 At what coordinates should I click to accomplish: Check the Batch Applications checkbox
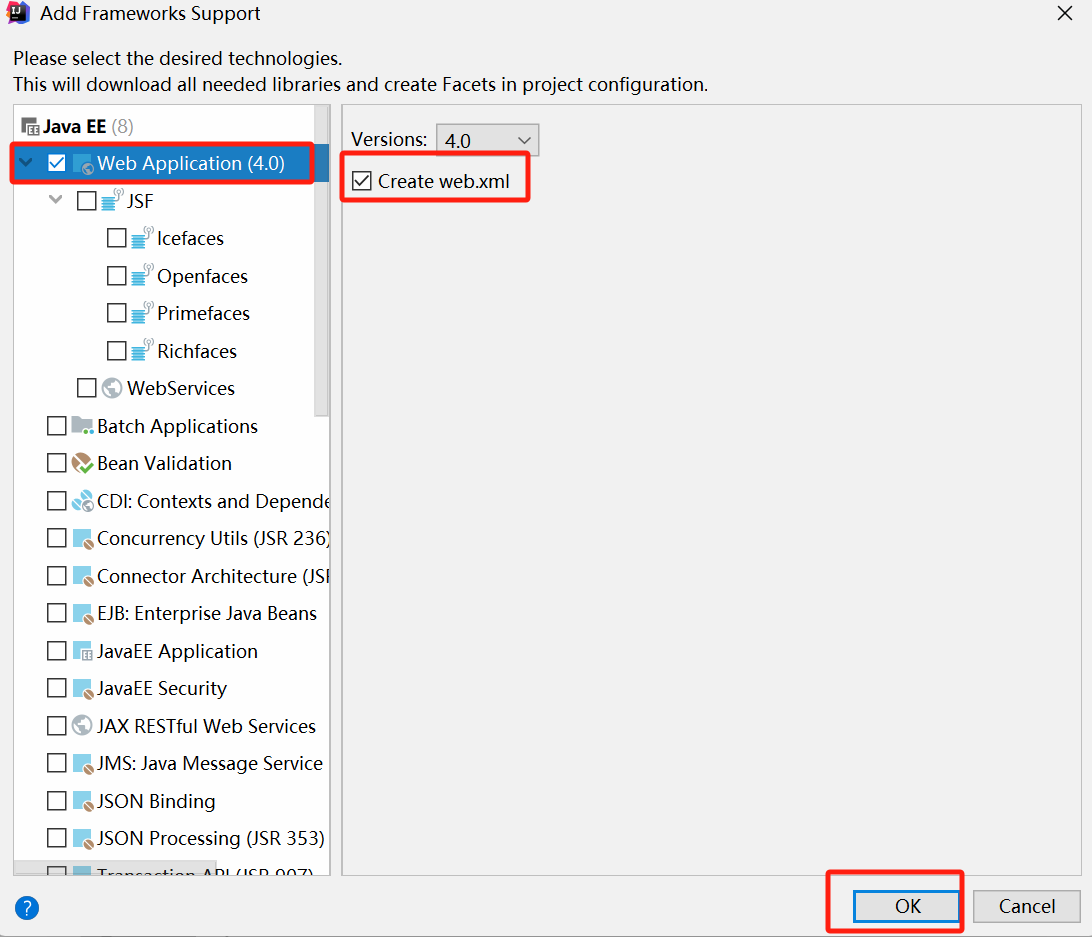[56, 426]
